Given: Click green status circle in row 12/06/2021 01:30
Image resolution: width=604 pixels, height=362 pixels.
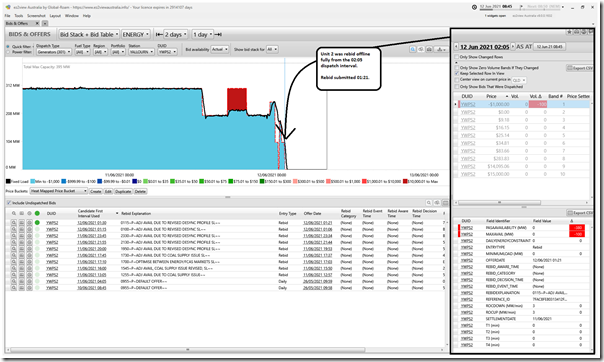Looking at the screenshot, I should click(x=37, y=223).
